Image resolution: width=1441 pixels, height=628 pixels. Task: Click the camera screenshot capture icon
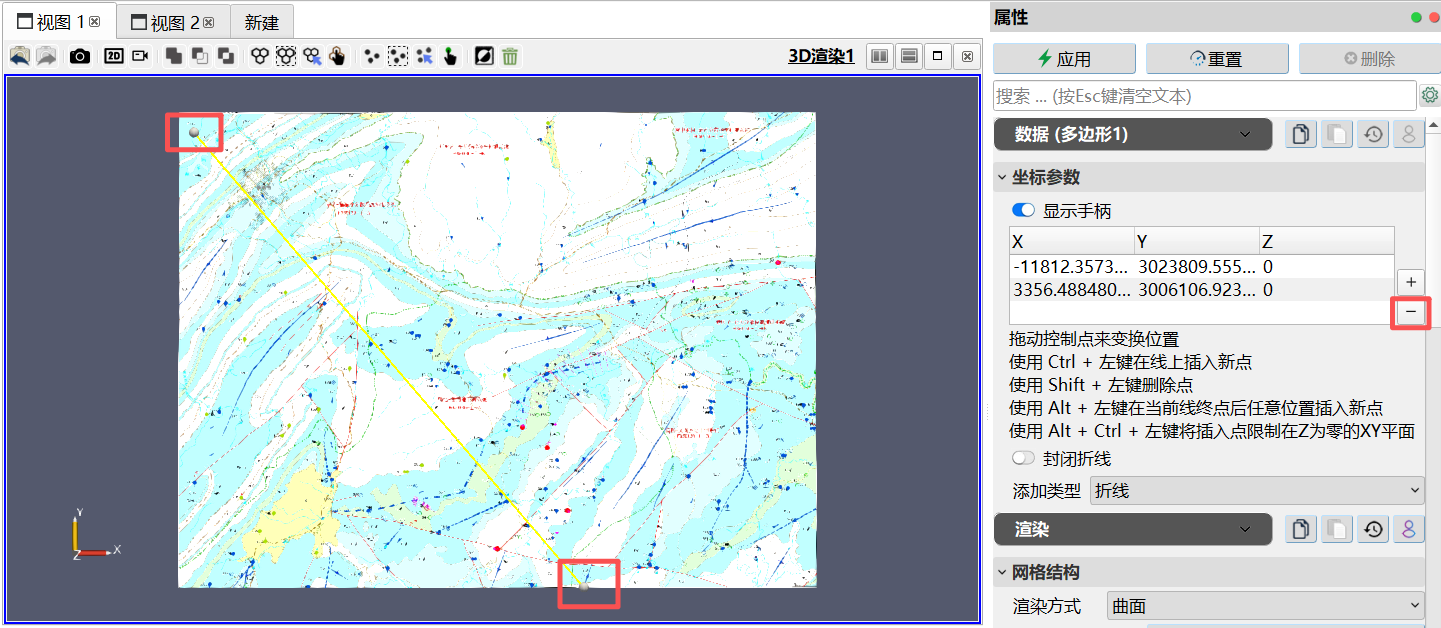[x=80, y=56]
